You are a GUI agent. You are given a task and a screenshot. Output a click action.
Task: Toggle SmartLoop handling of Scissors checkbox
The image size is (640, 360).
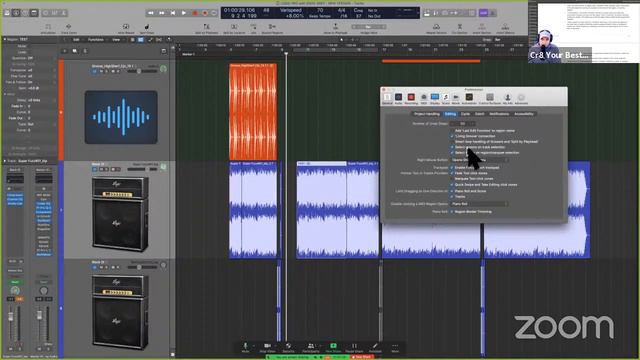click(x=452, y=142)
